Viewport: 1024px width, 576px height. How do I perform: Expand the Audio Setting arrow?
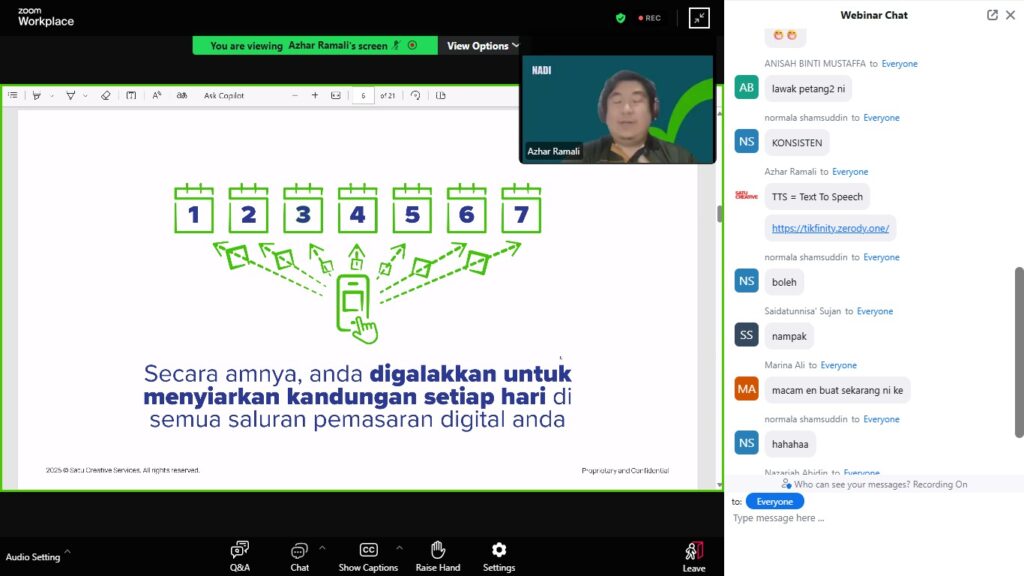(67, 551)
